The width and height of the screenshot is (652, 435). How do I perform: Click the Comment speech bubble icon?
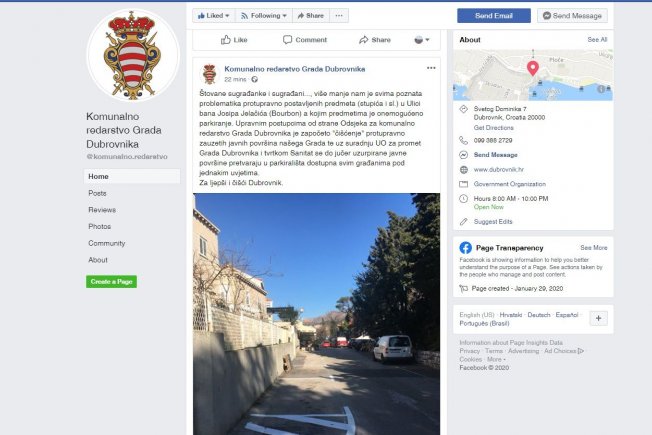[287, 40]
